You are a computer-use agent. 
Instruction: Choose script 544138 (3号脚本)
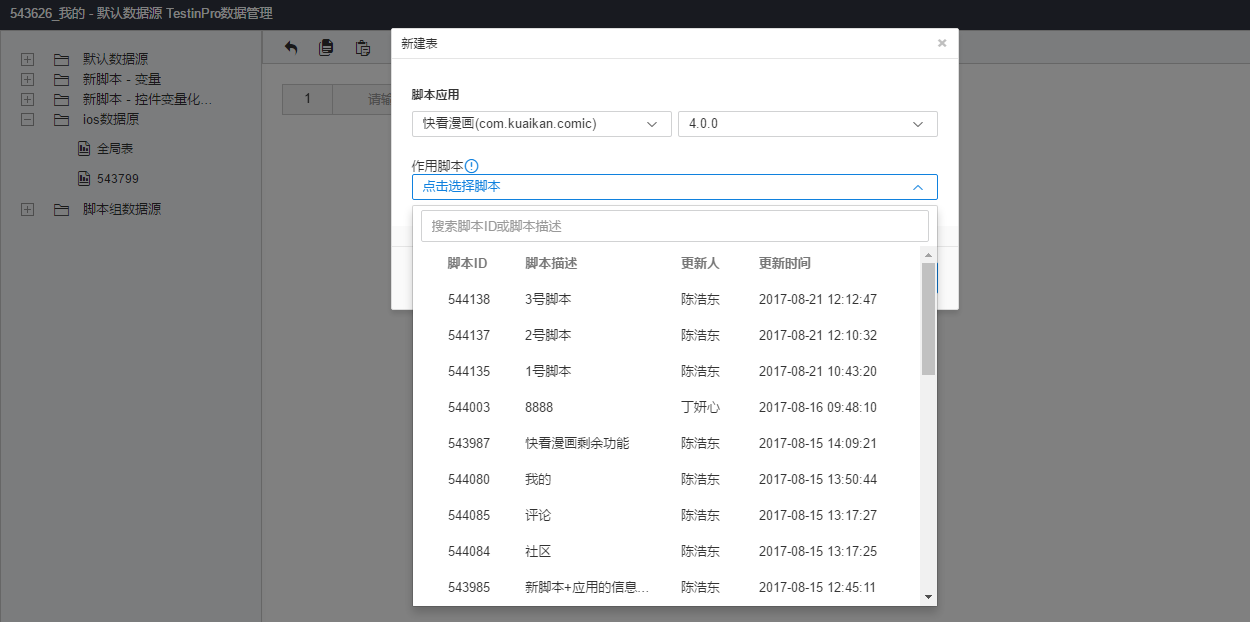pos(667,299)
